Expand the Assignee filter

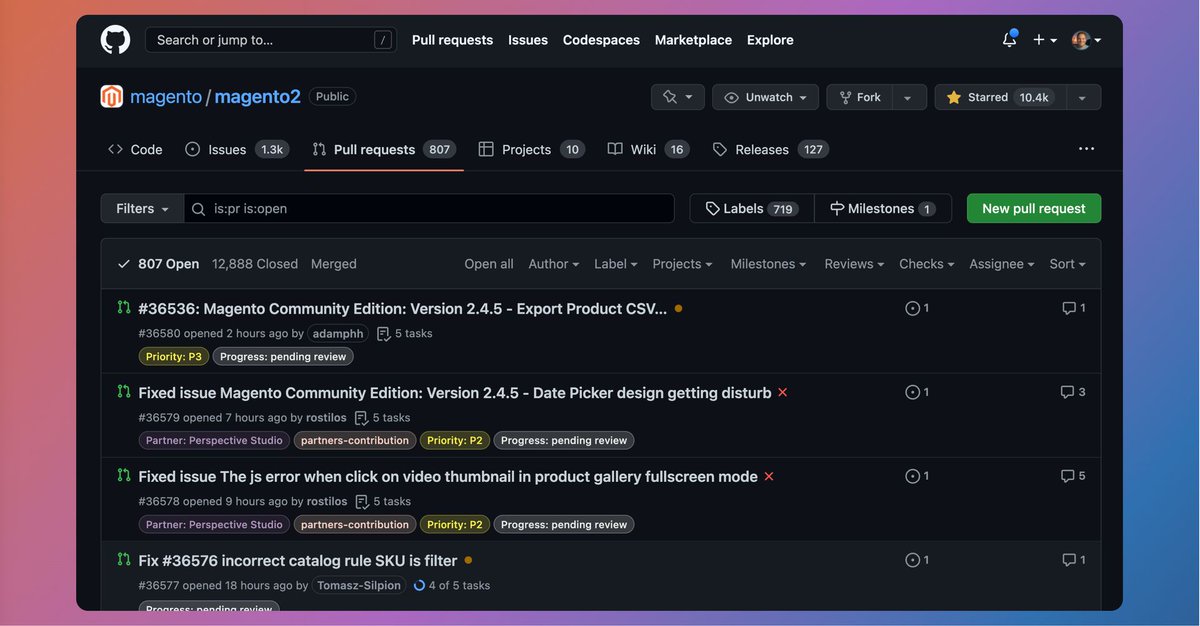[x=1002, y=264]
